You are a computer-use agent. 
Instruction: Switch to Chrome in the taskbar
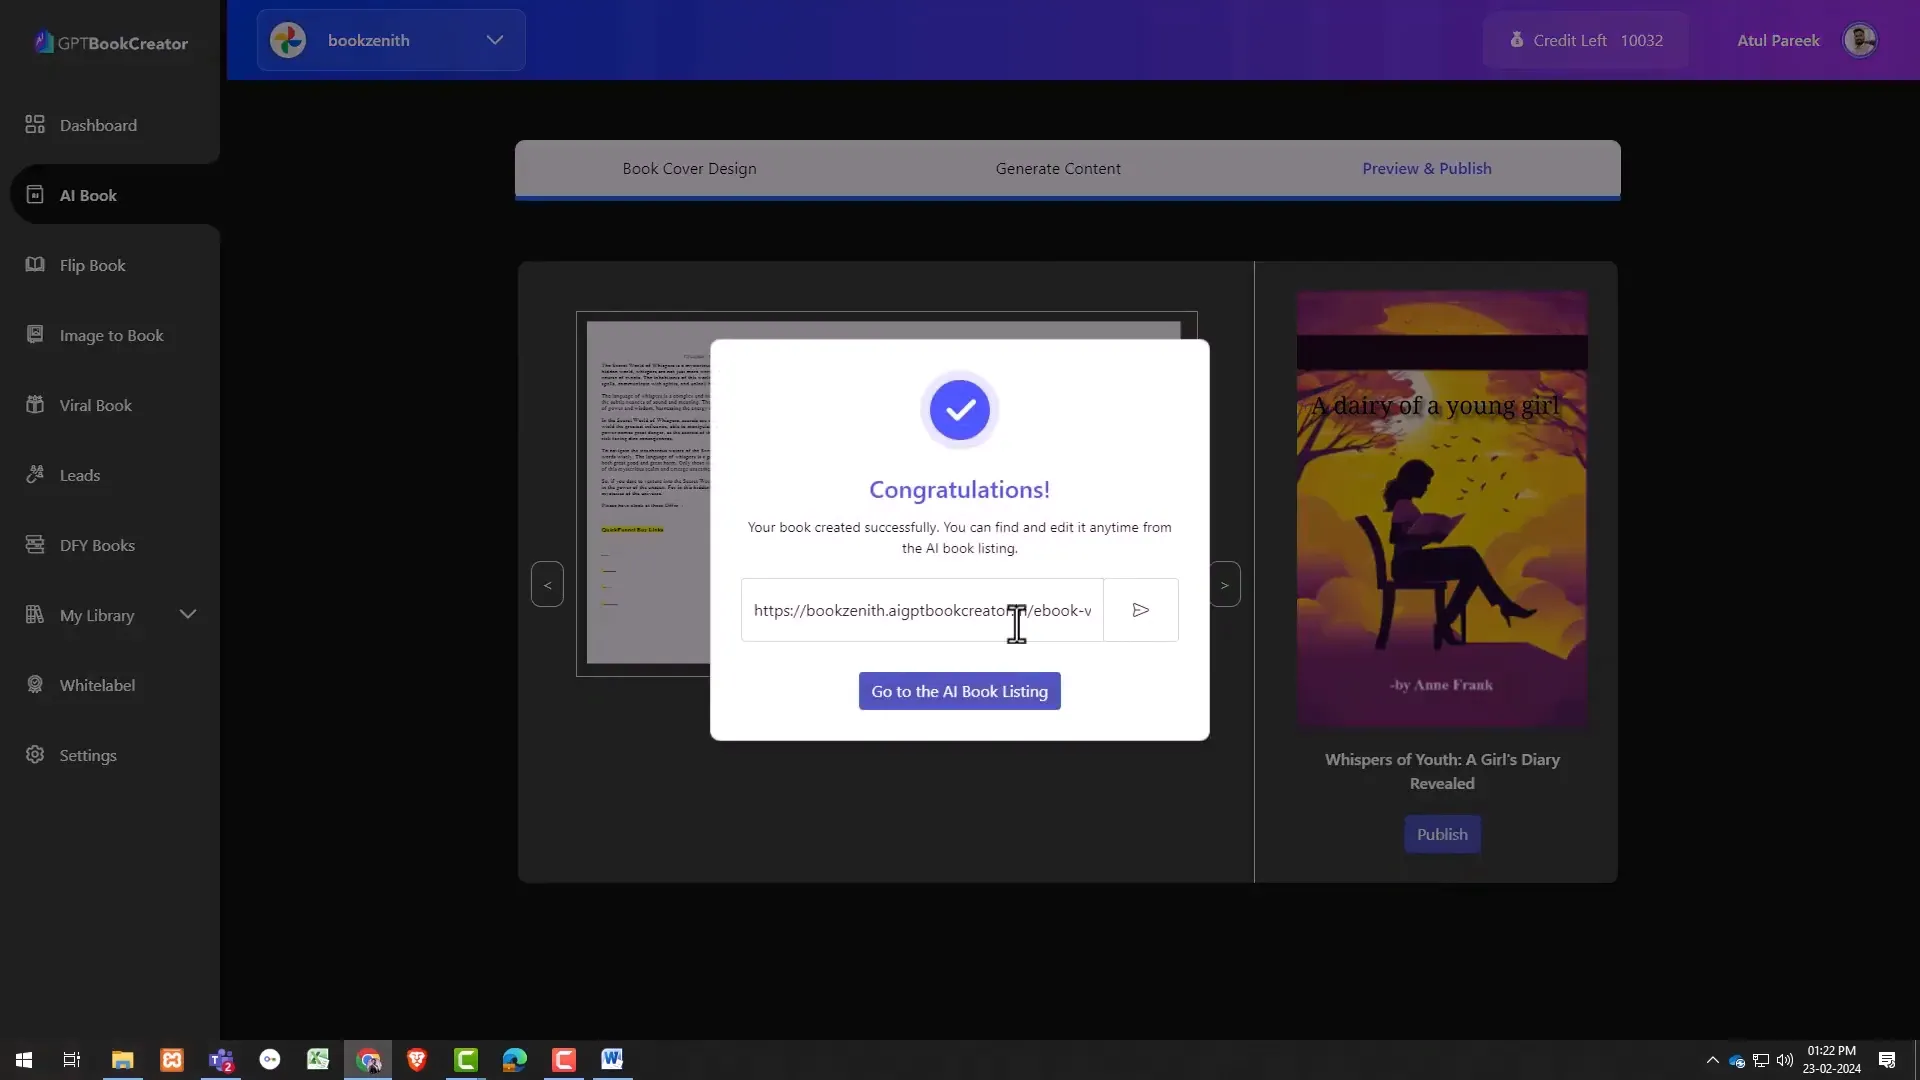pyautogui.click(x=368, y=1060)
